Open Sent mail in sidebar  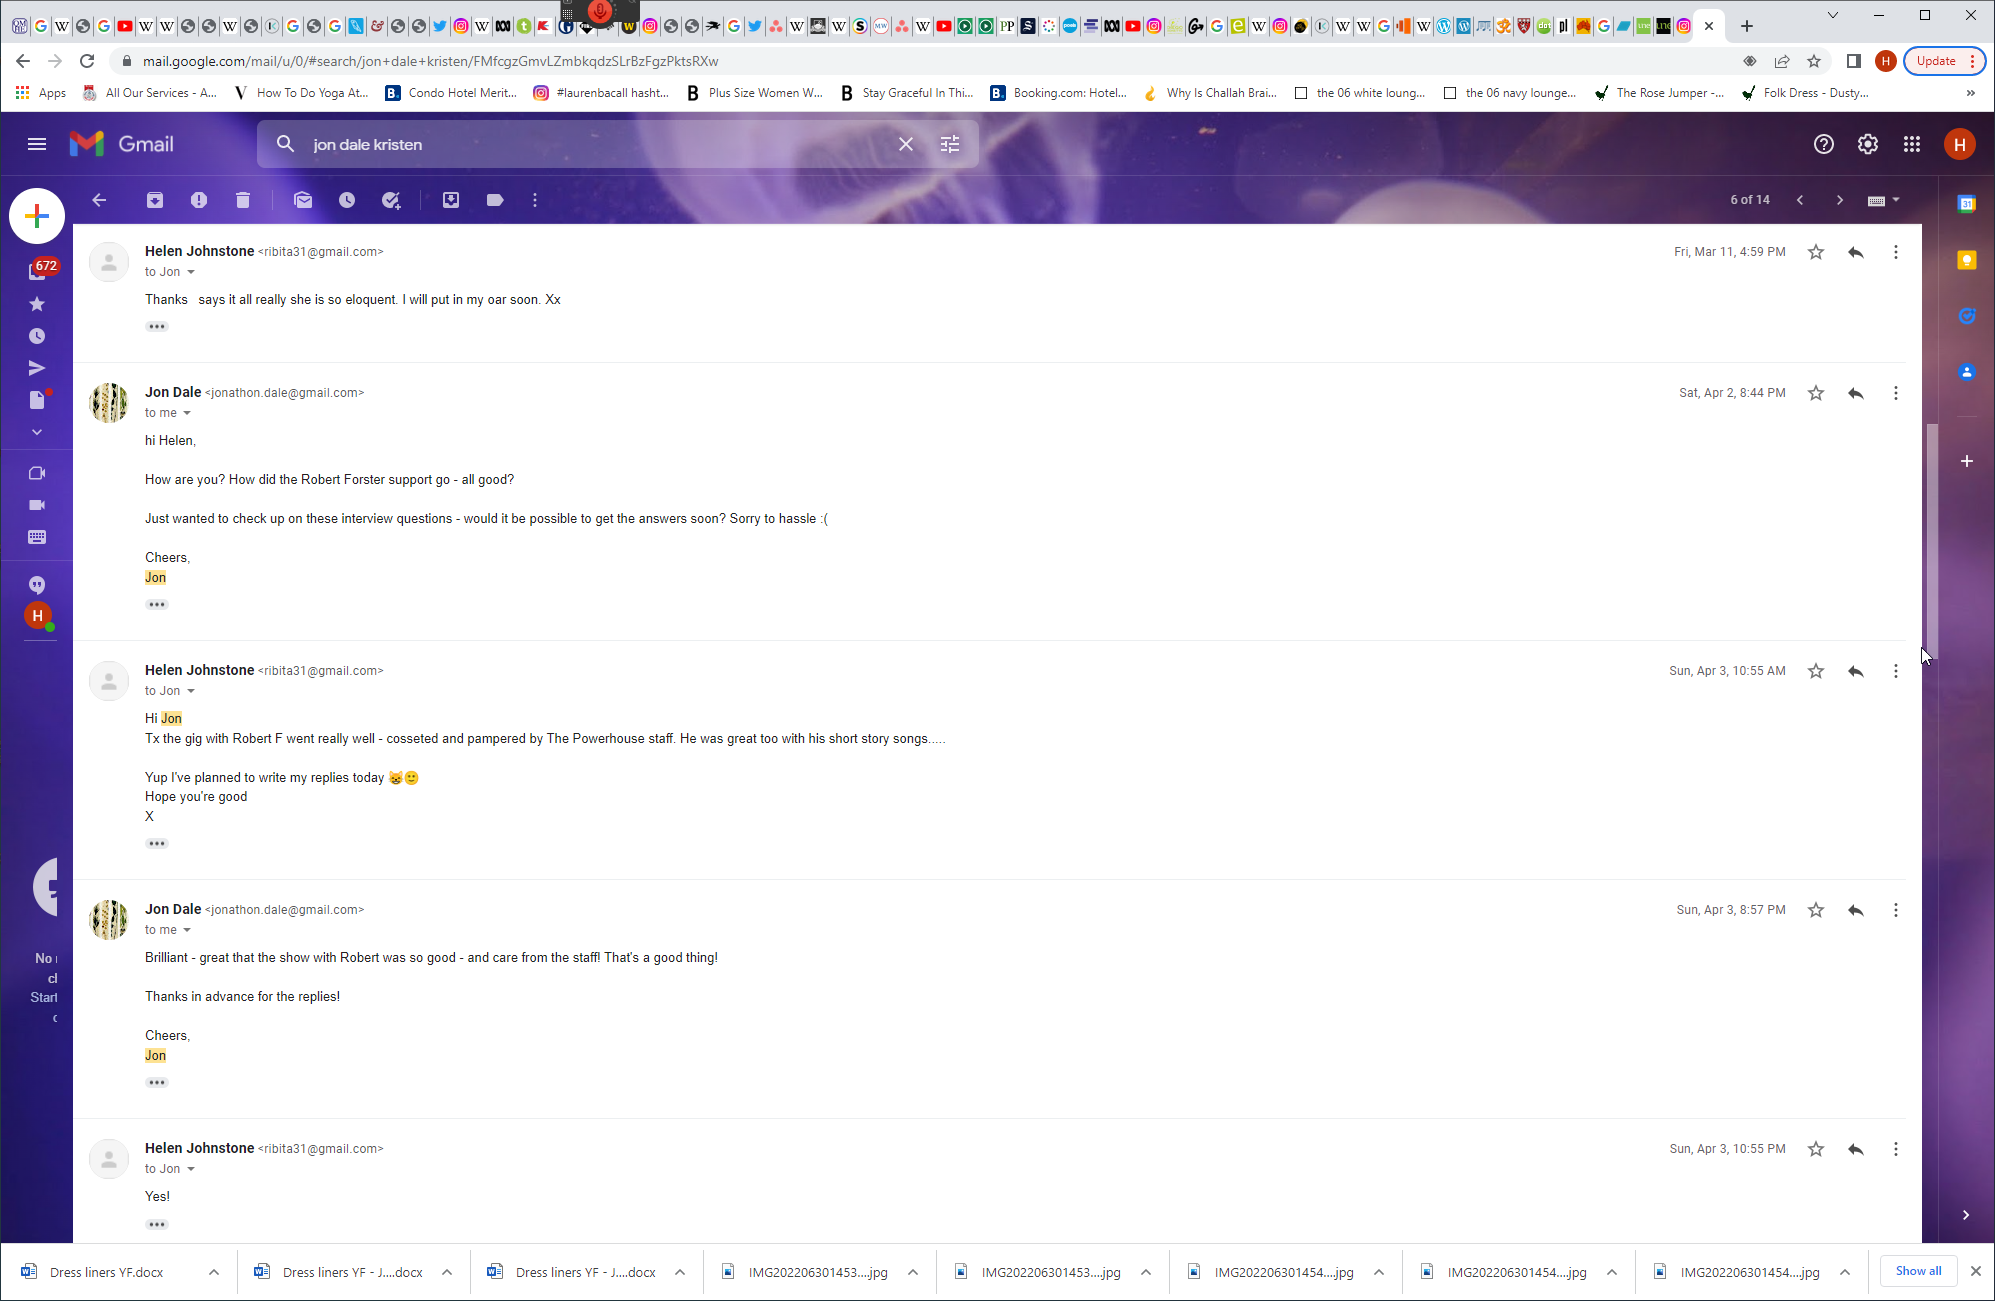pos(37,368)
